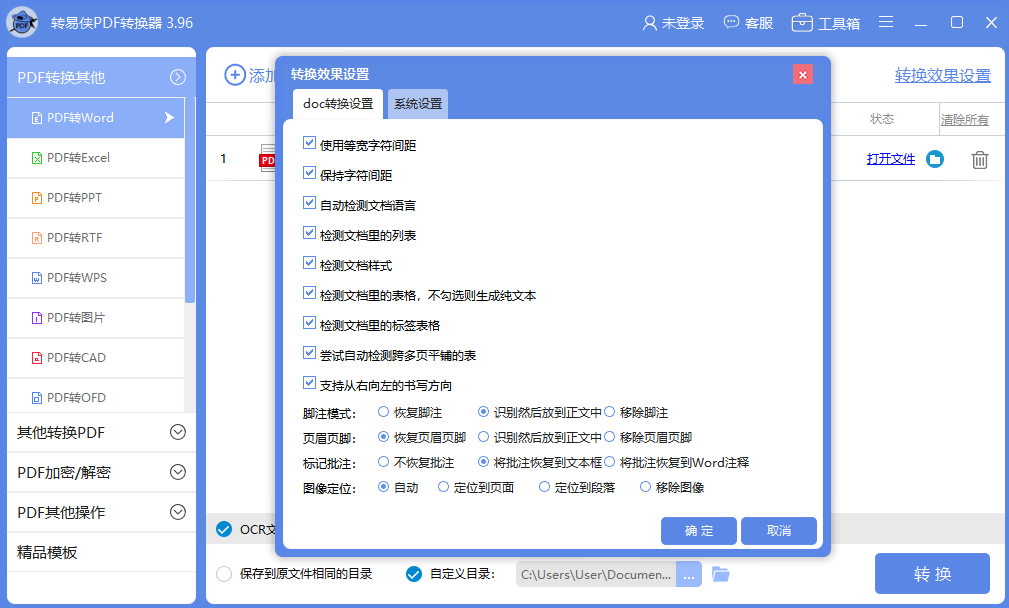Click the browse ellipsis button for directory path
This screenshot has height=608, width=1009.
[x=689, y=574]
